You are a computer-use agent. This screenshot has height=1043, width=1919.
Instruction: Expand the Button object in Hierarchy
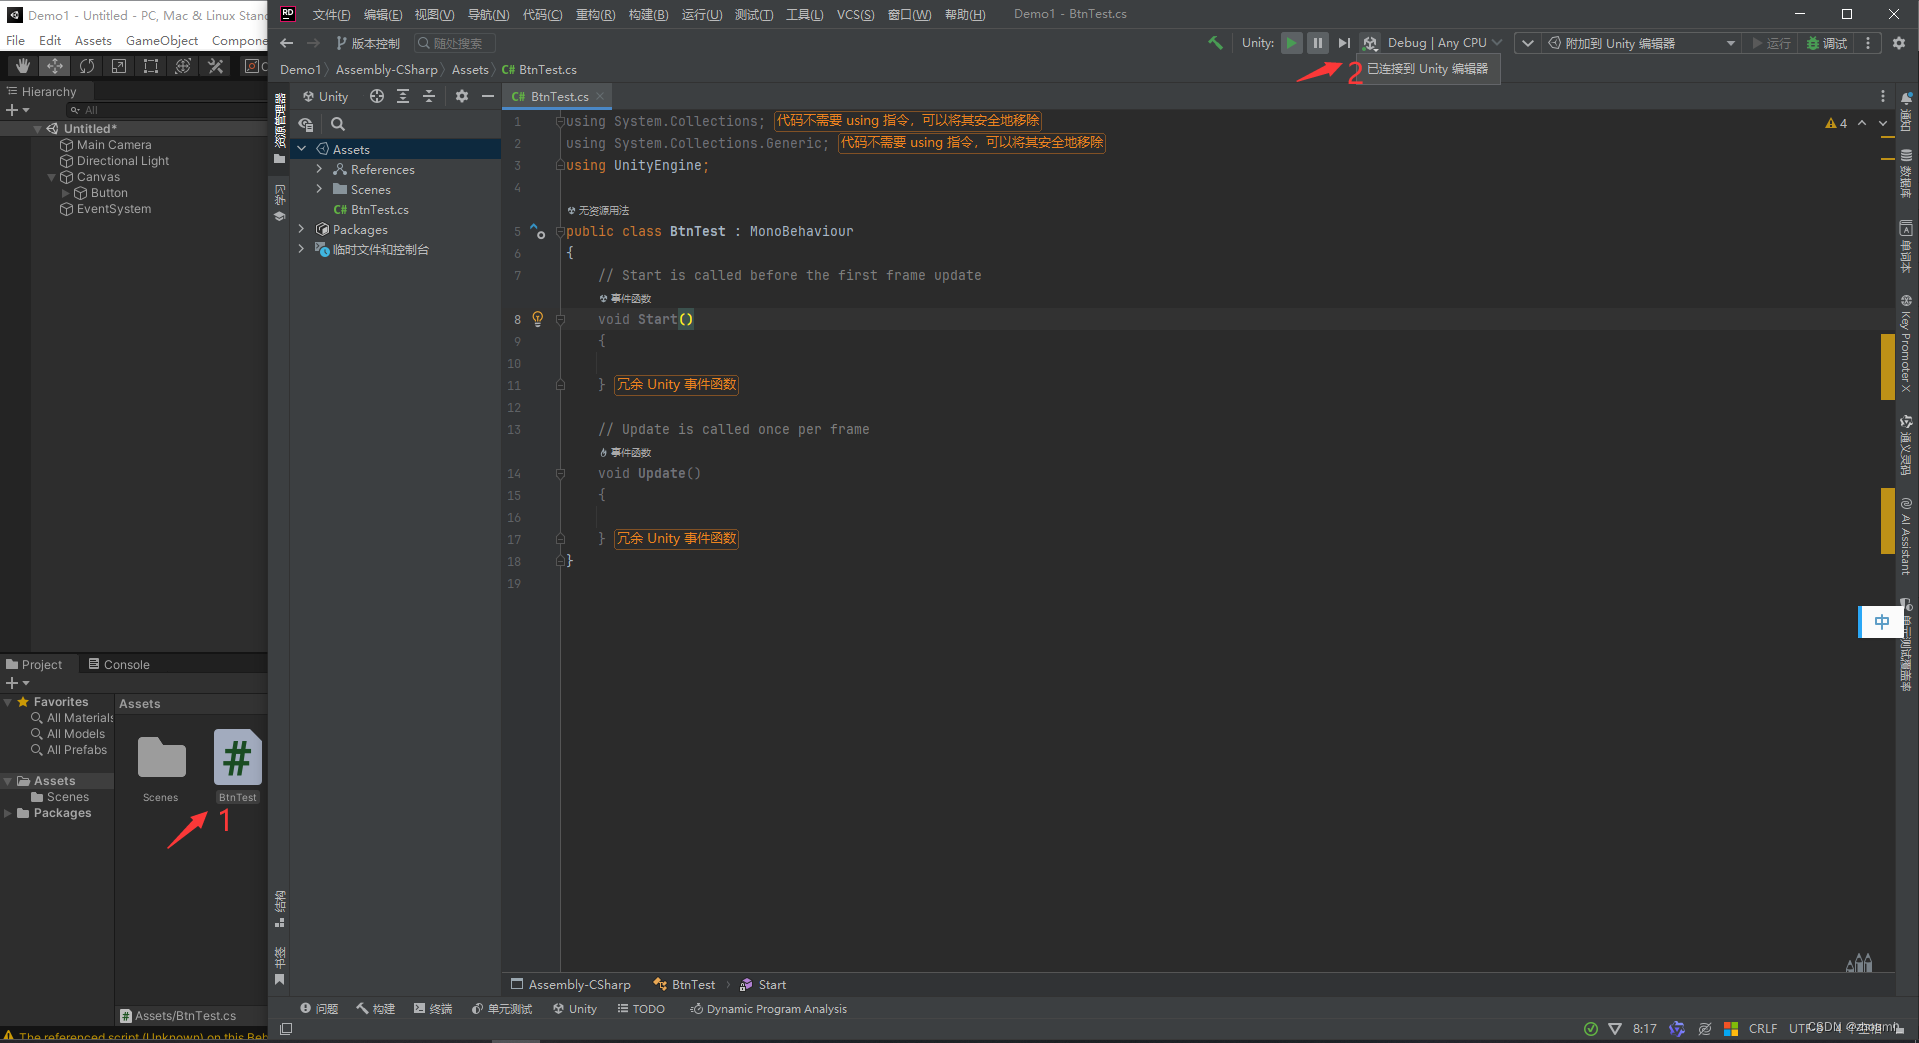coord(66,193)
